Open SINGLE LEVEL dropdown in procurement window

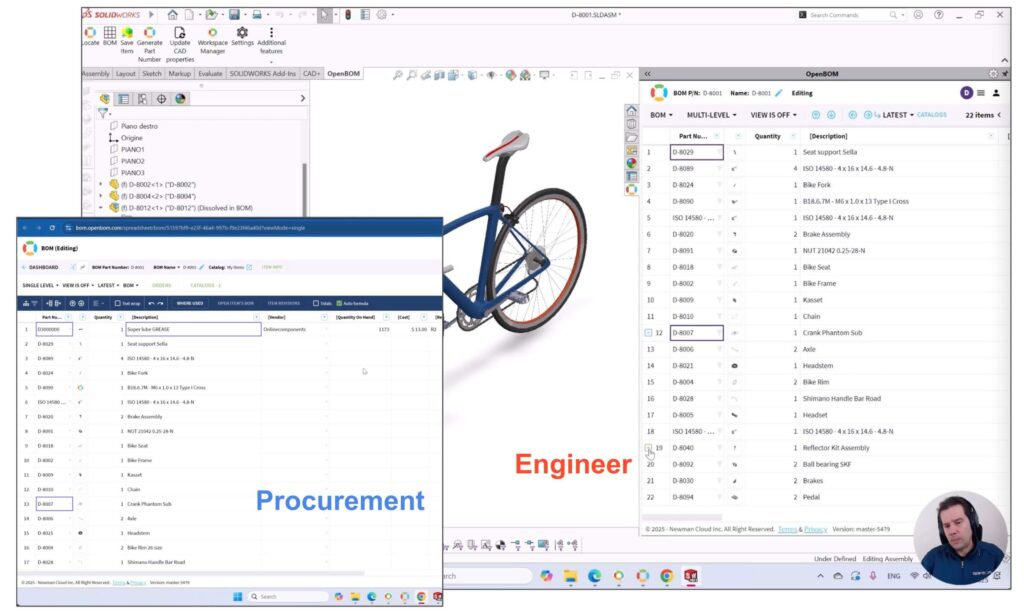(x=40, y=285)
